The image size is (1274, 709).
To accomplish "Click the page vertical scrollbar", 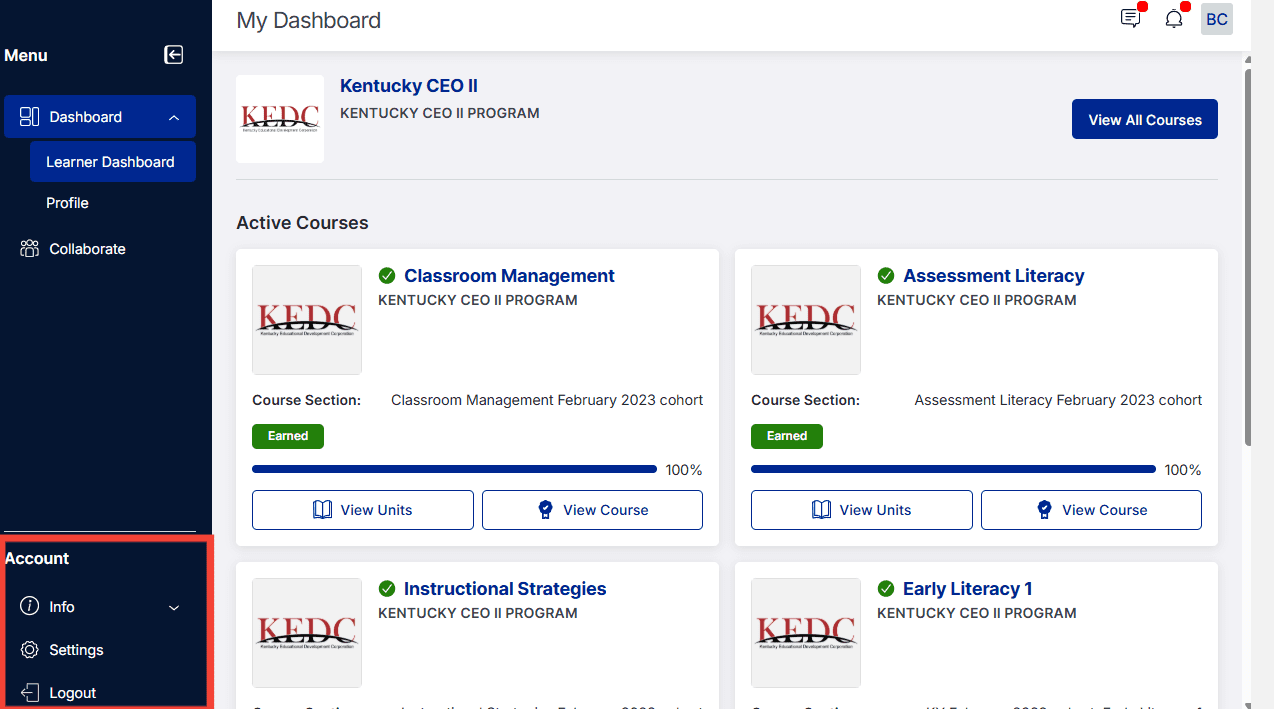I will click(x=1247, y=255).
